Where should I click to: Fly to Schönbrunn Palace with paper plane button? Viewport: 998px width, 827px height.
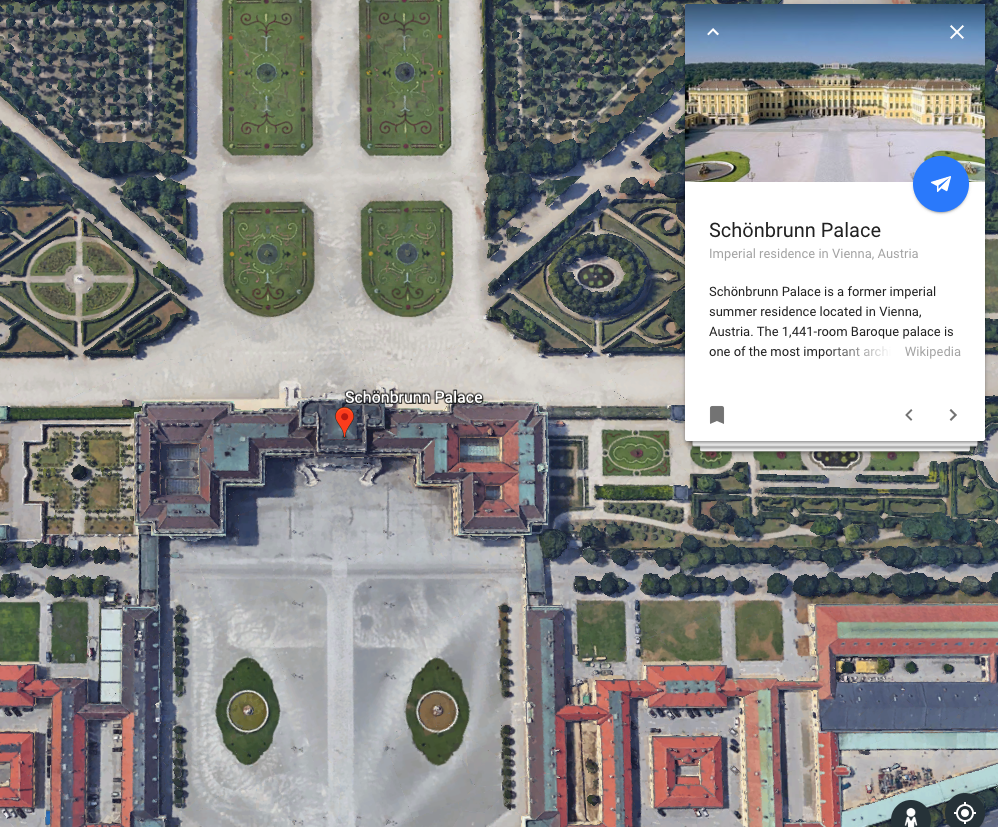(941, 184)
